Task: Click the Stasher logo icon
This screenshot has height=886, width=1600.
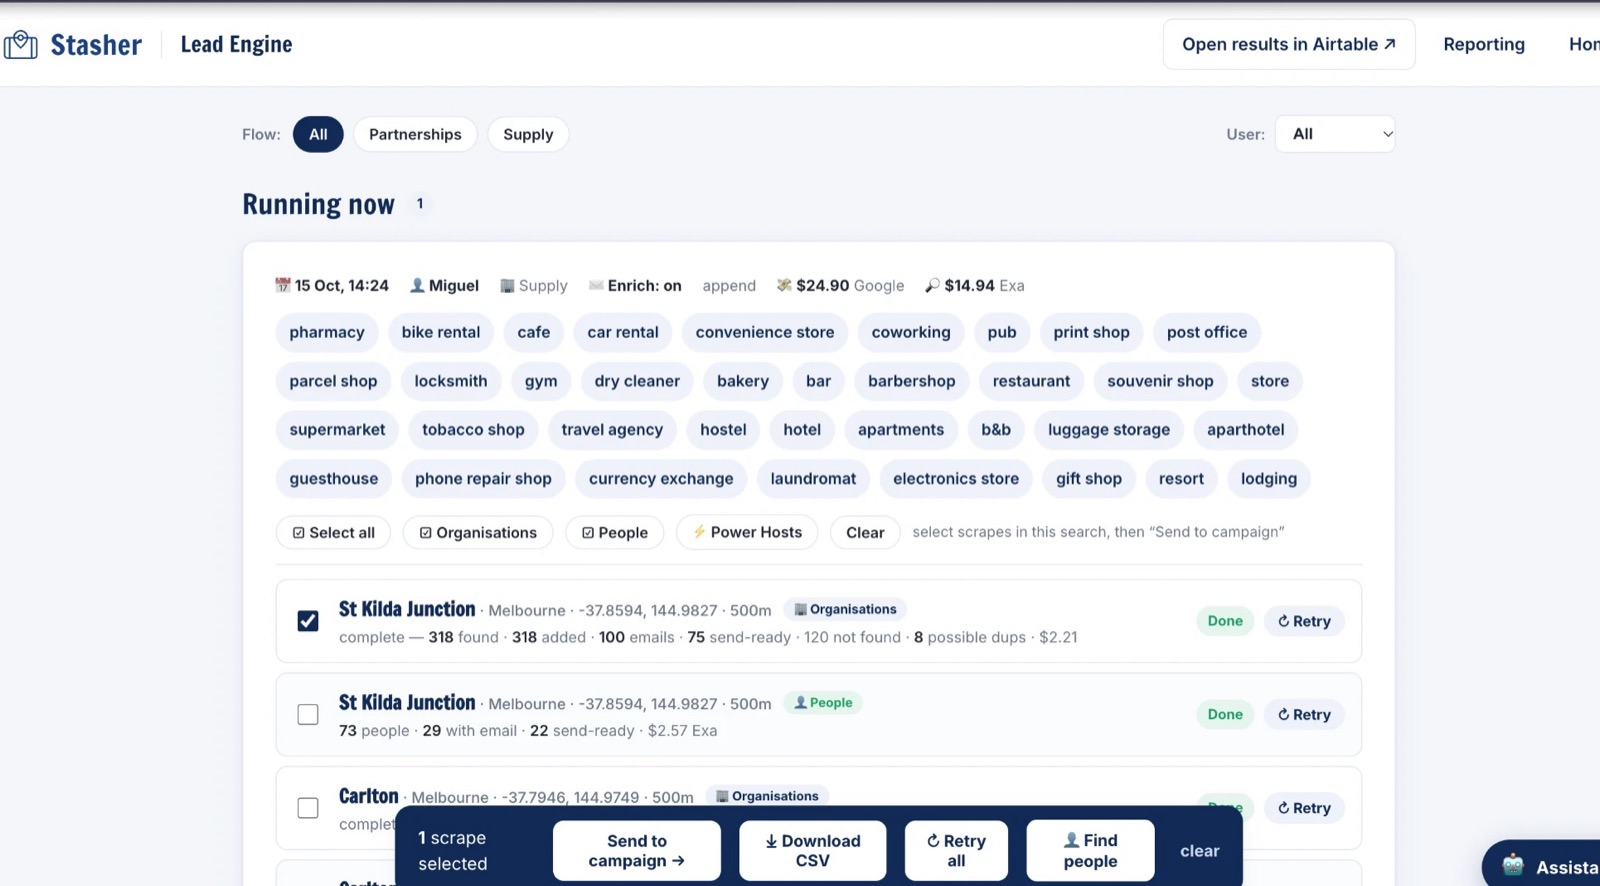Action: click(x=20, y=45)
